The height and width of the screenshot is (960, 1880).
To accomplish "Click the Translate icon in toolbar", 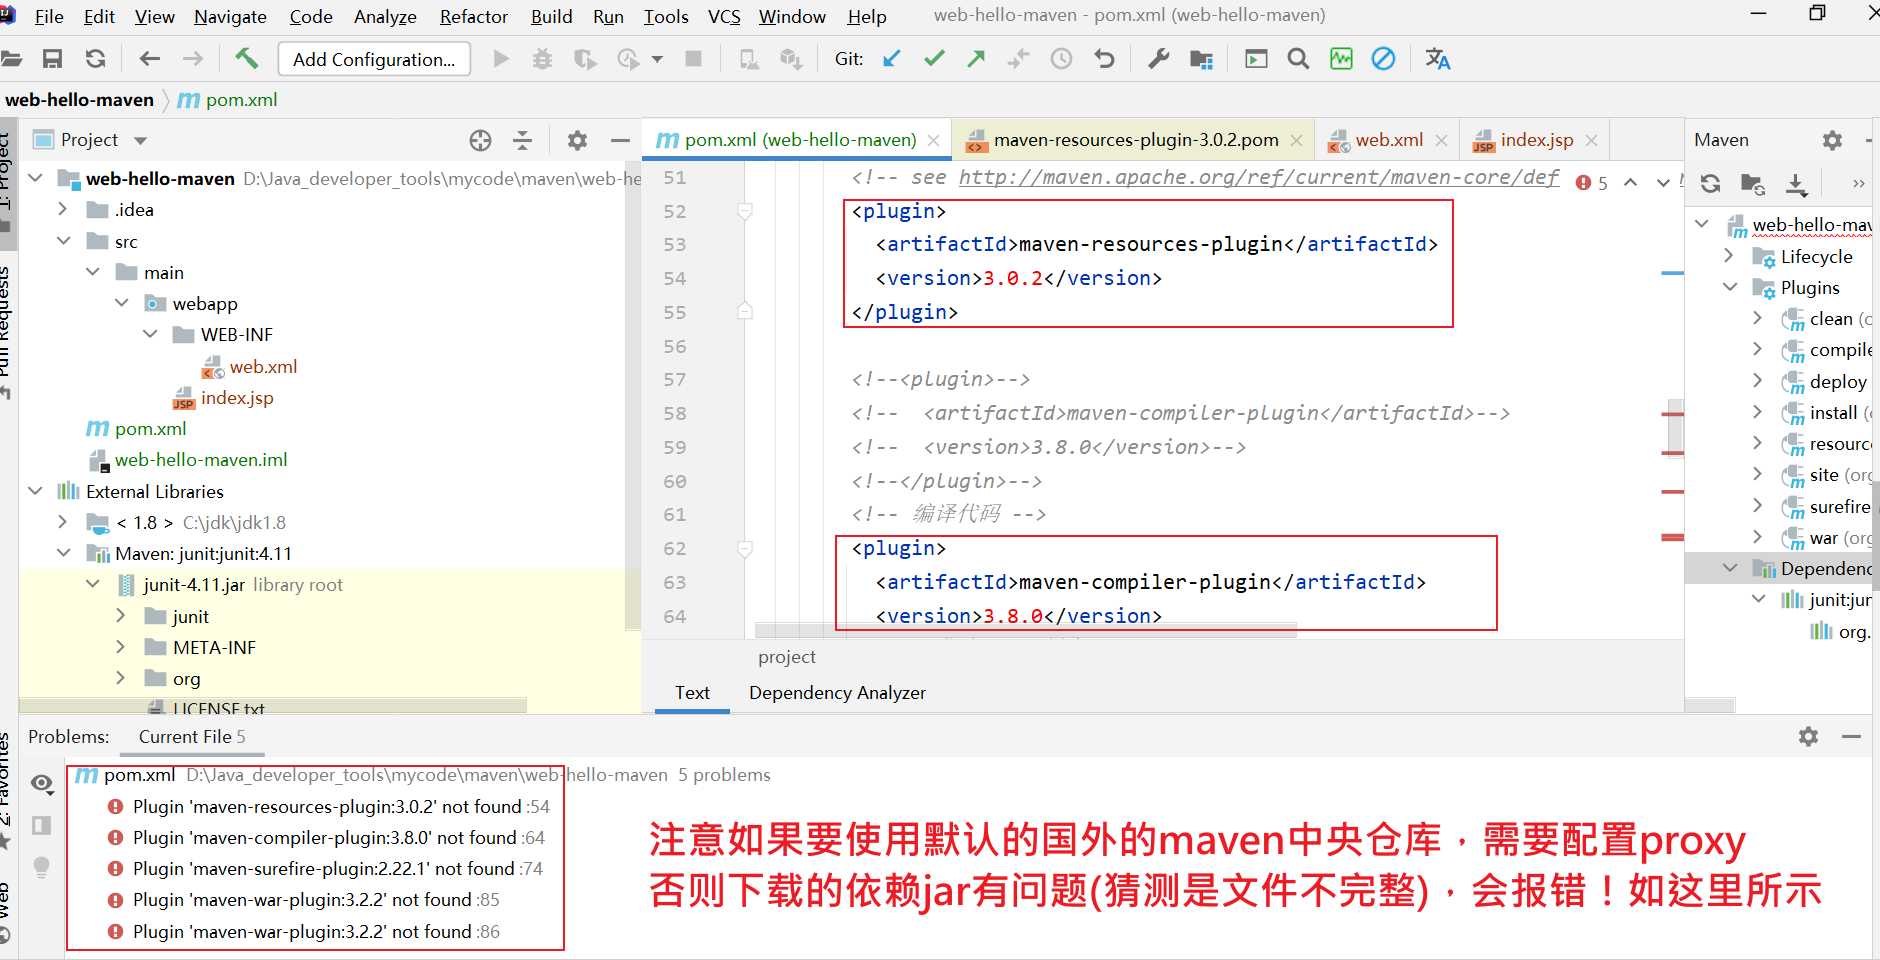I will click(x=1438, y=59).
